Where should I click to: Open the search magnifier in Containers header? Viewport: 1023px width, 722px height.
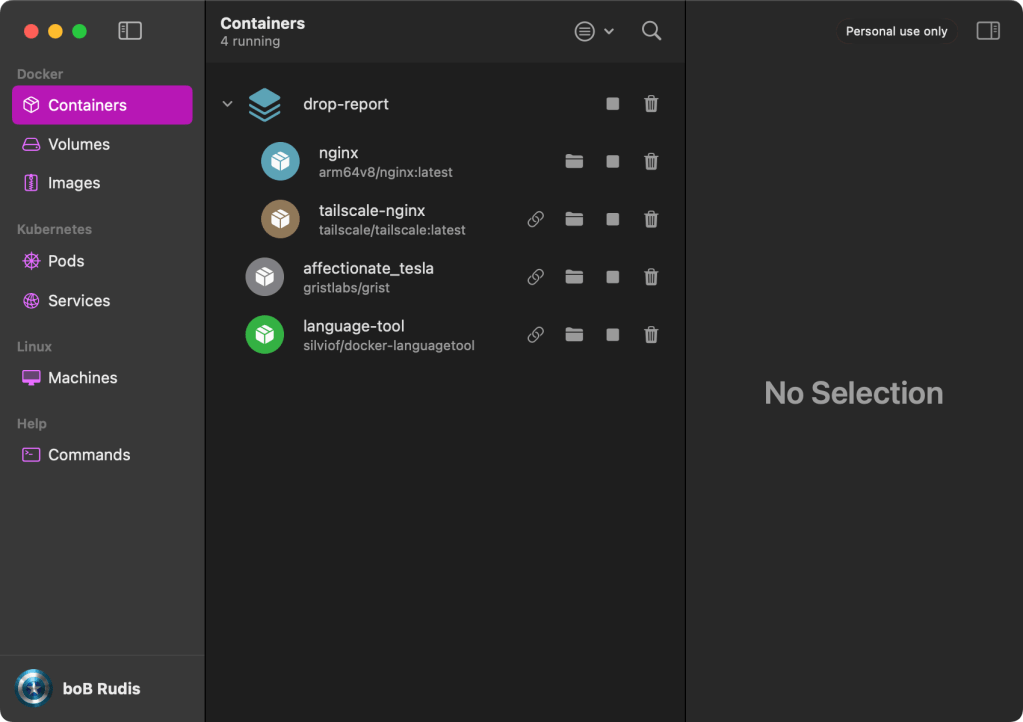(652, 31)
